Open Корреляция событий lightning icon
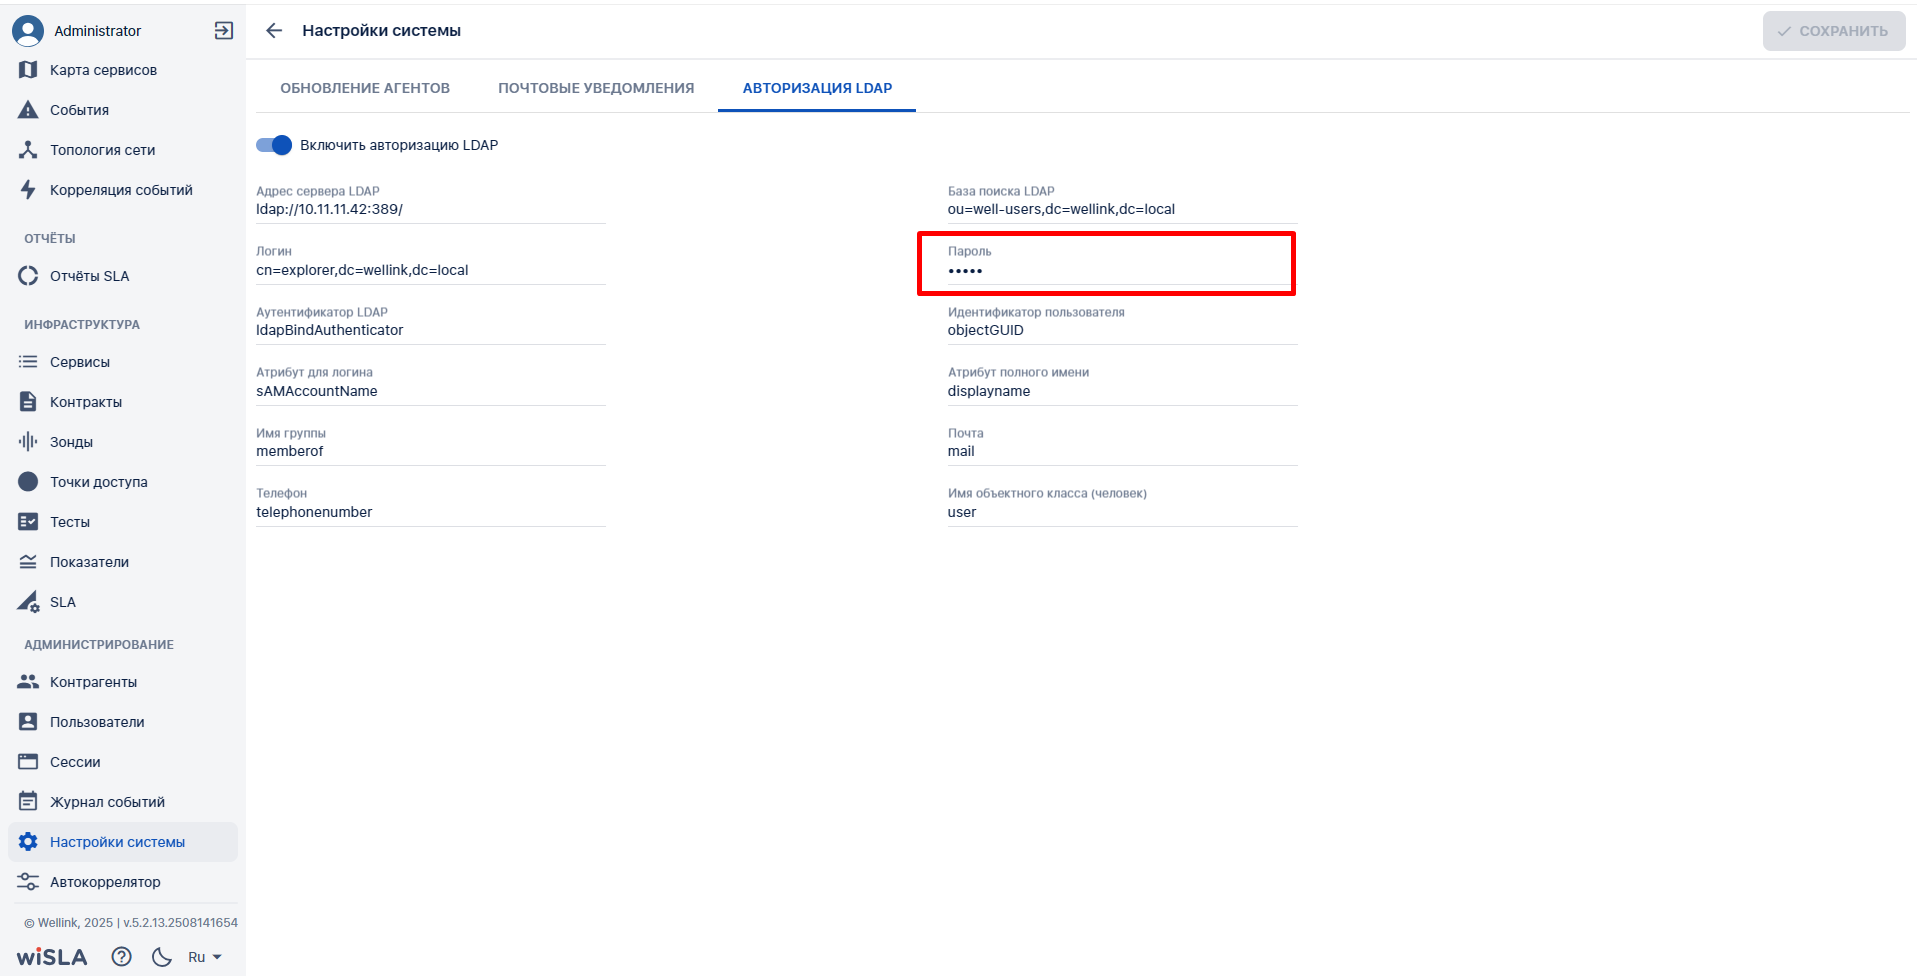The height and width of the screenshot is (976, 1917). tap(28, 190)
